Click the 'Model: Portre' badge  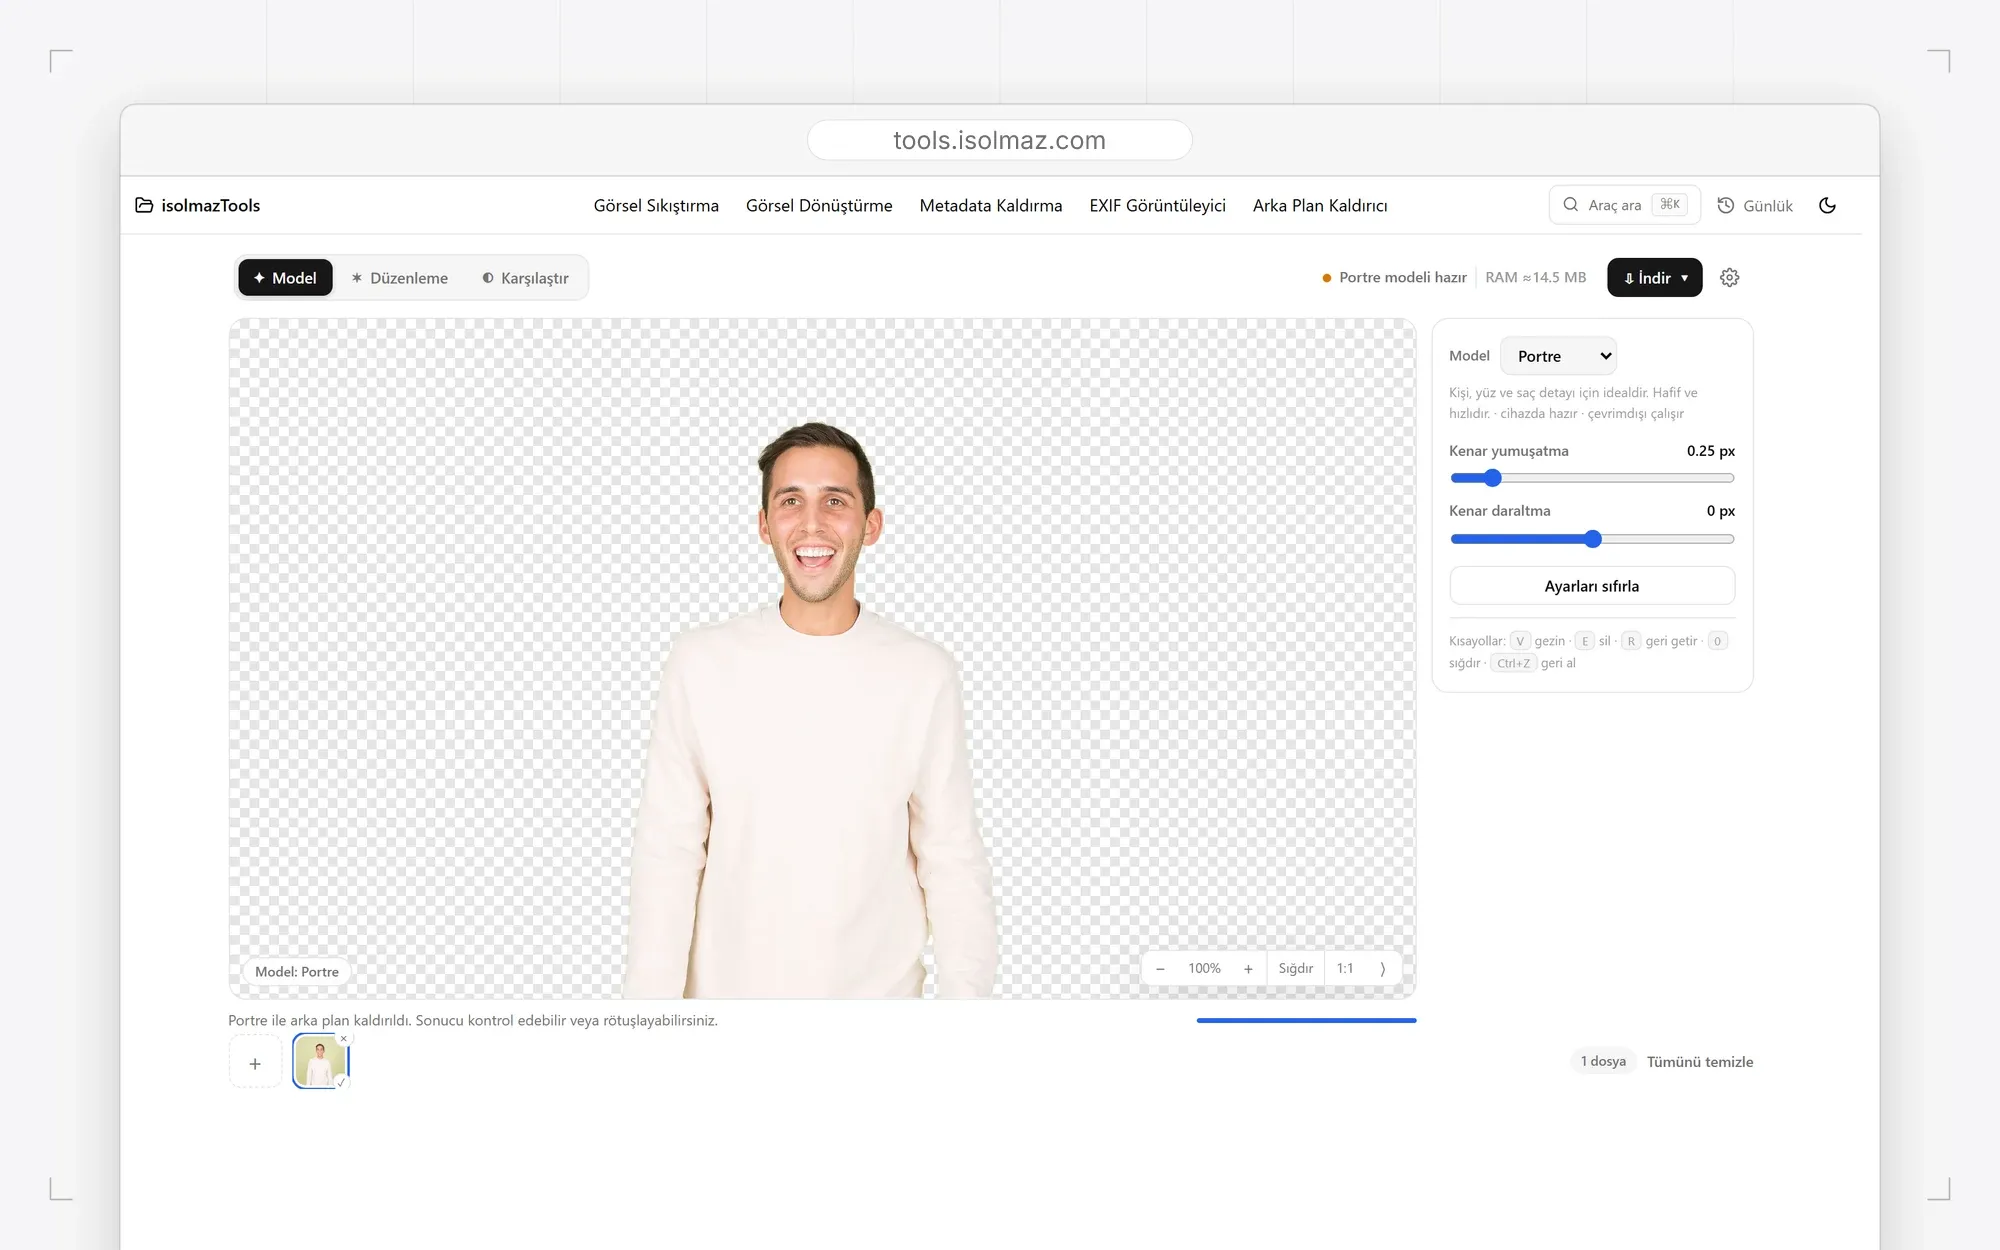point(297,972)
